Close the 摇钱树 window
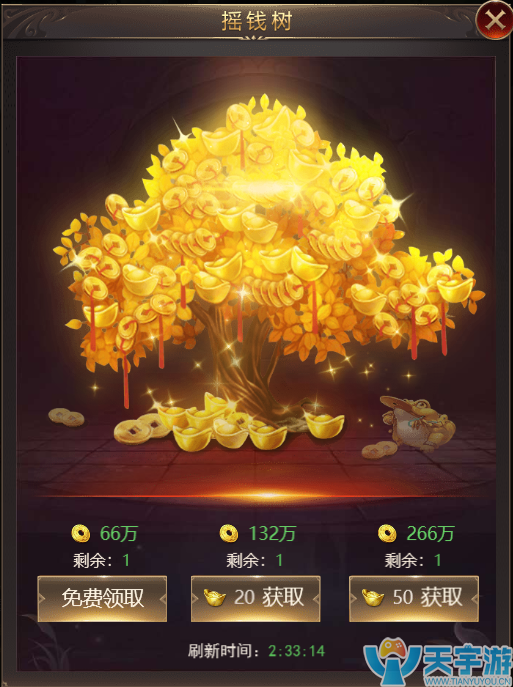513x687 pixels. [x=495, y=20]
